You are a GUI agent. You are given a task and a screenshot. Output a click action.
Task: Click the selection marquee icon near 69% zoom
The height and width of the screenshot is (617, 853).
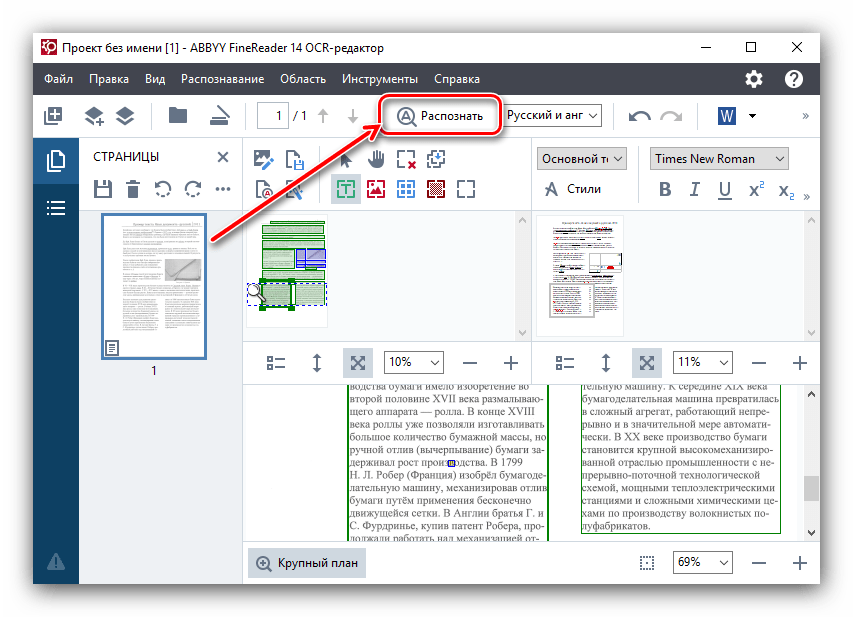(x=647, y=563)
